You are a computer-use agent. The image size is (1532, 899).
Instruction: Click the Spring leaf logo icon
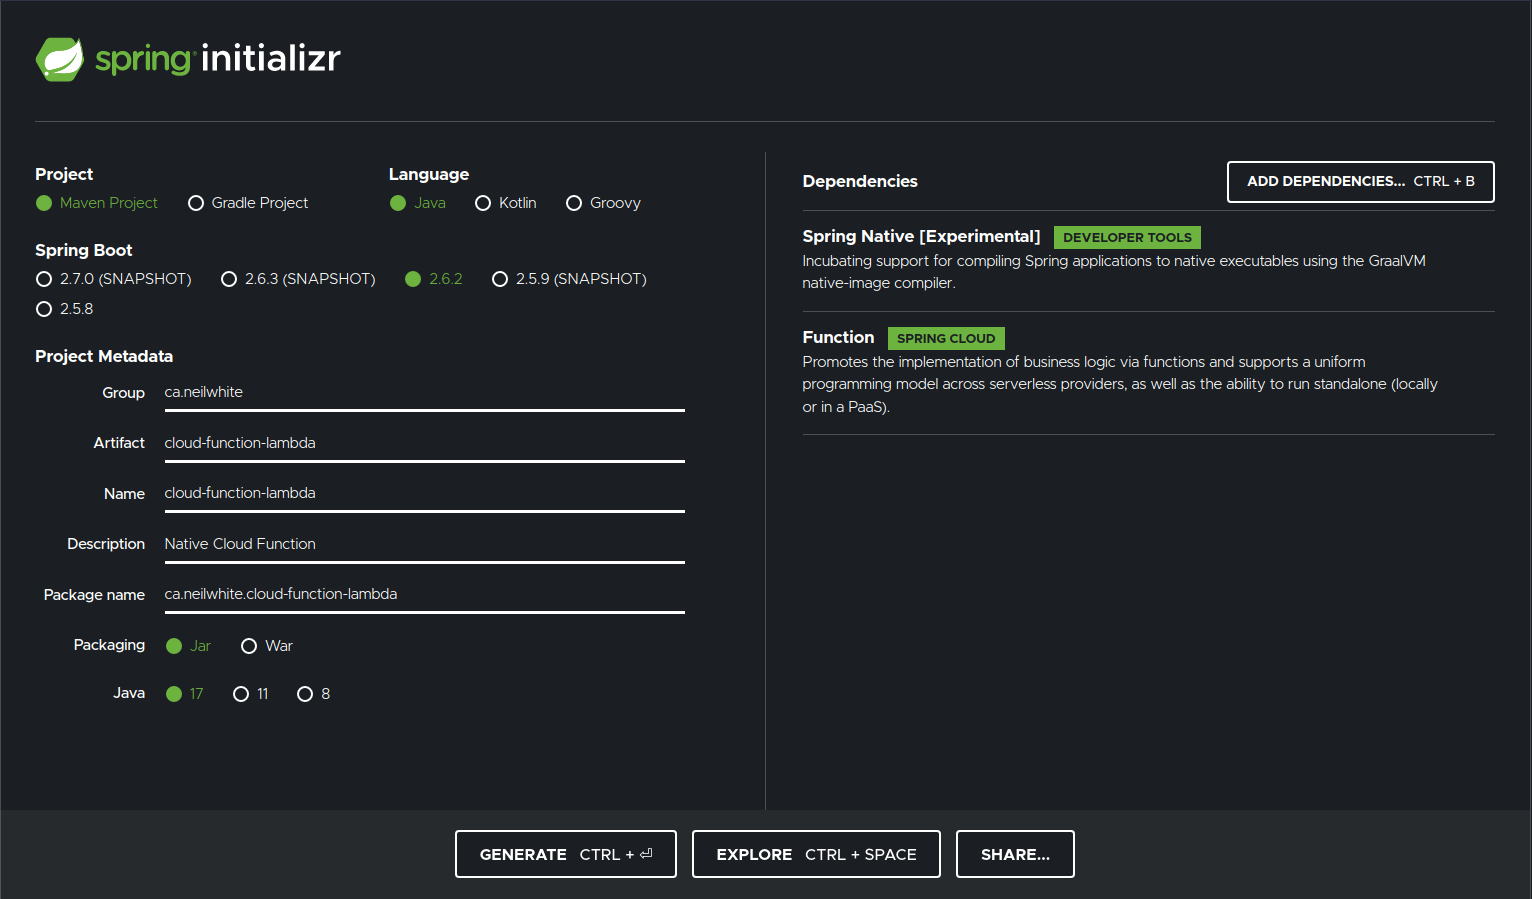pos(60,59)
